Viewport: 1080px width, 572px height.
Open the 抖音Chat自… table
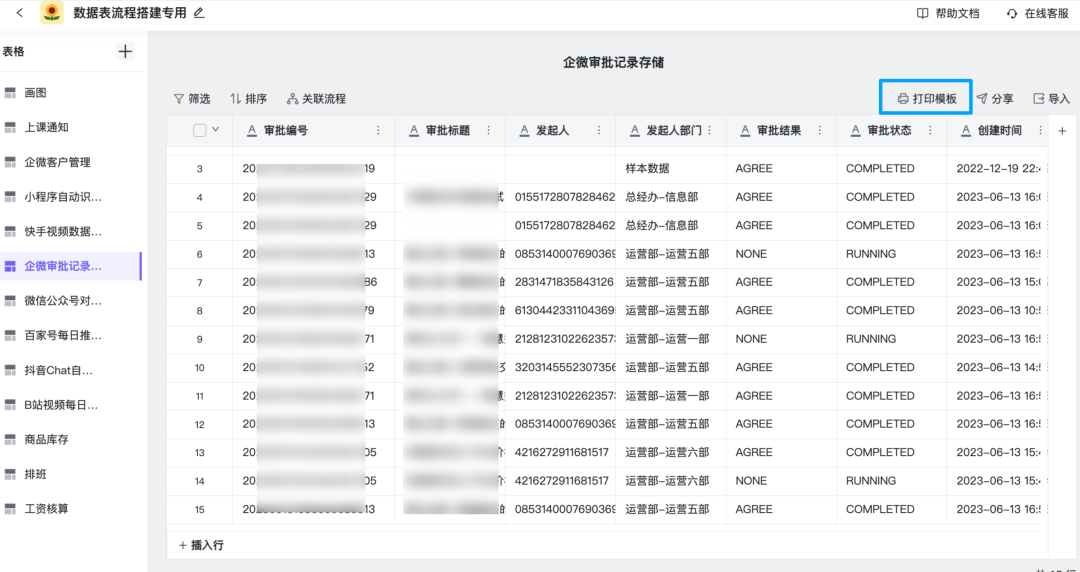tap(71, 370)
